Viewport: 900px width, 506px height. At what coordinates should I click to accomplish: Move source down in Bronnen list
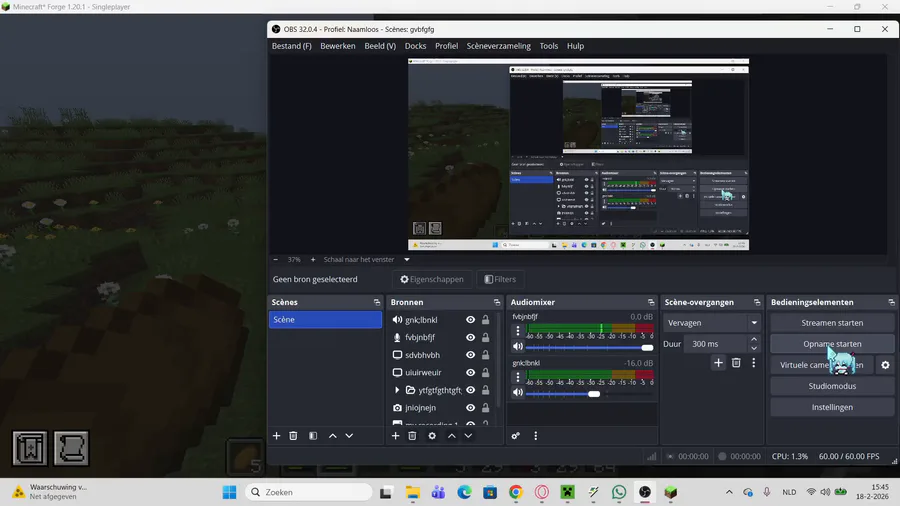(468, 436)
